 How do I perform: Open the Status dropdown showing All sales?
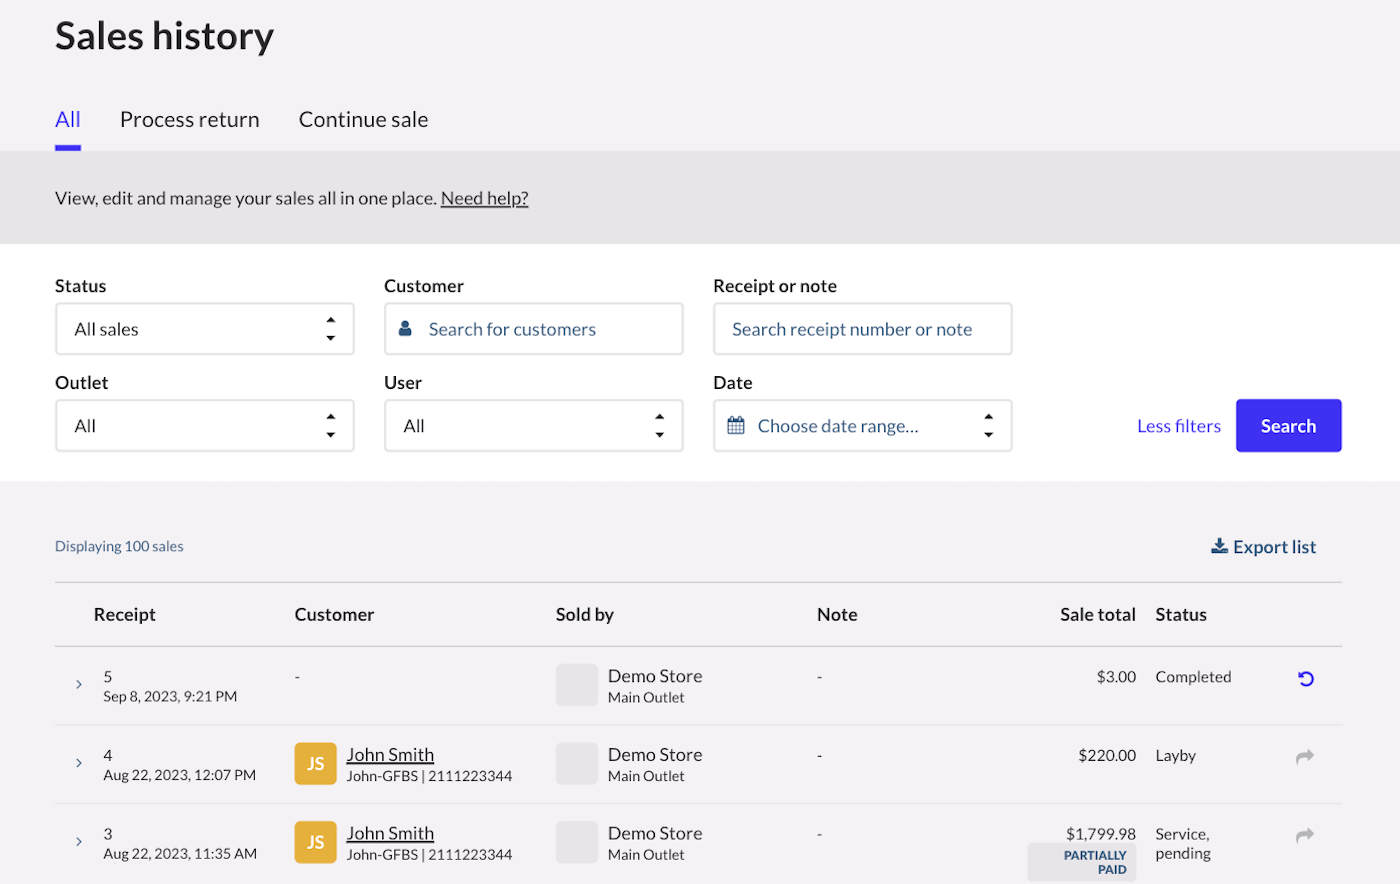pos(204,329)
